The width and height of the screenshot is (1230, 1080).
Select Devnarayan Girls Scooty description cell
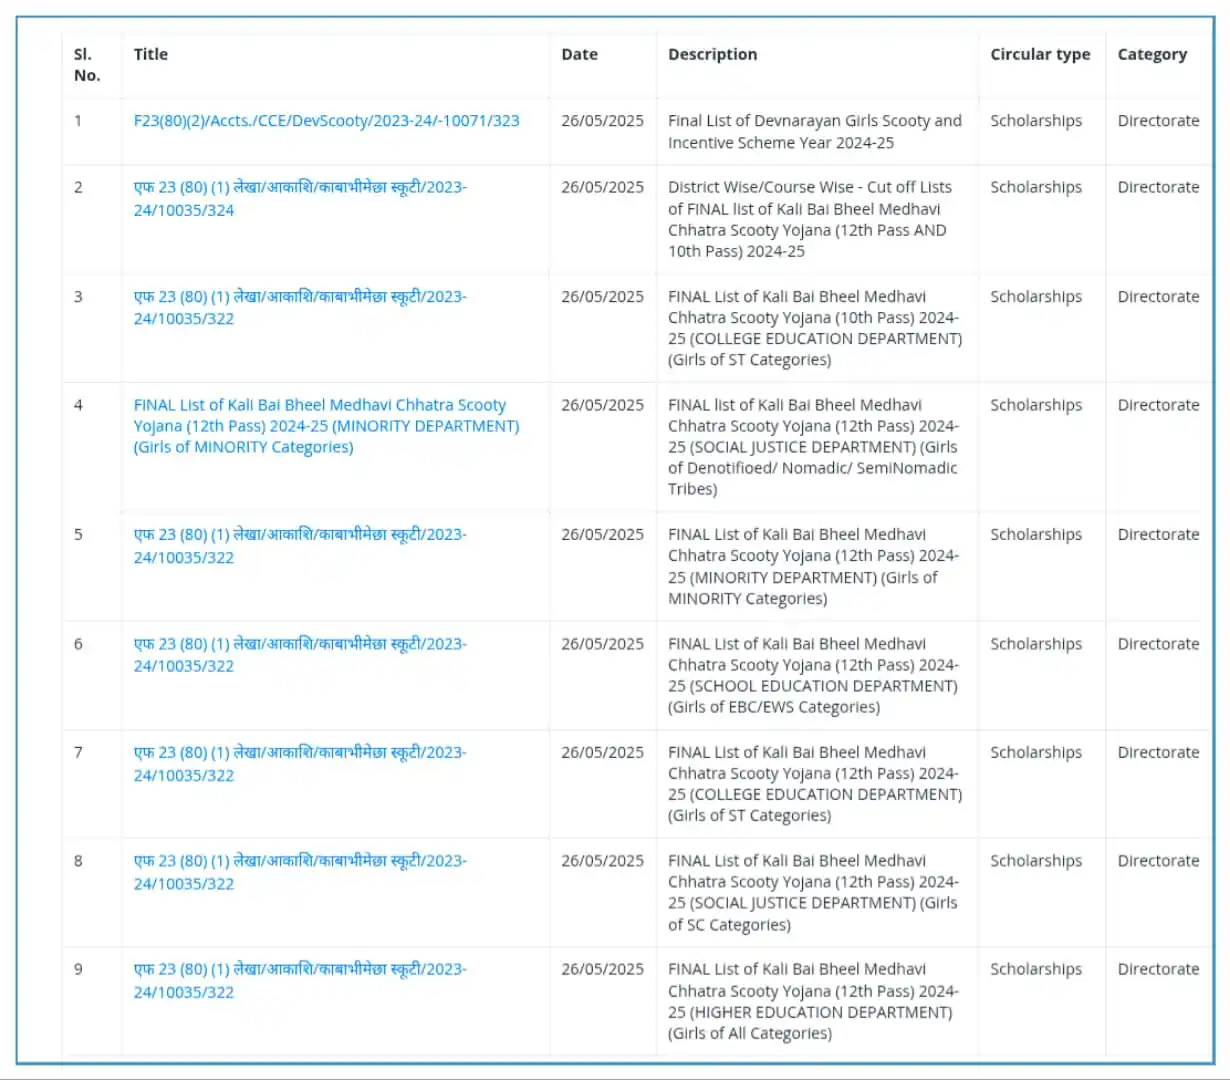click(x=815, y=132)
